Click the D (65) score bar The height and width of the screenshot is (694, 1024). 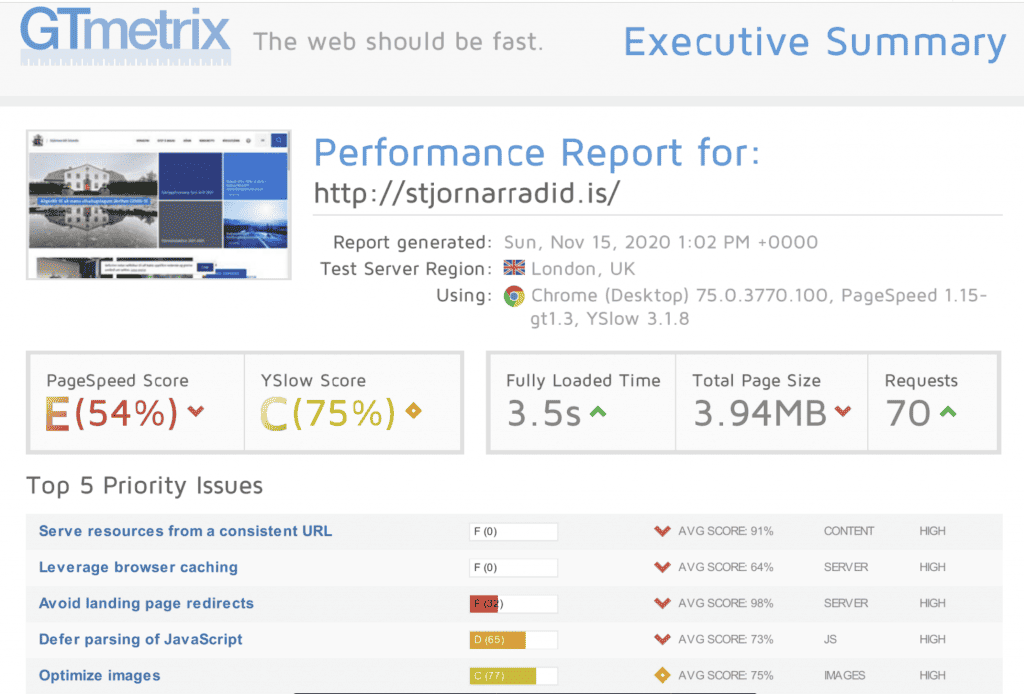pos(512,639)
